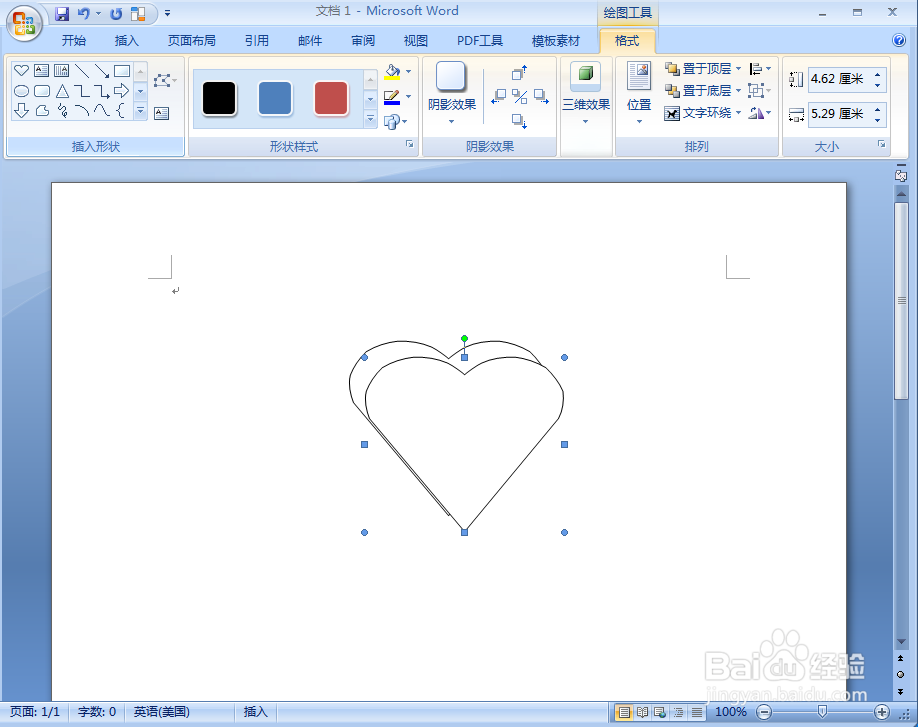
Task: Click the 置于顶层 button
Action: 698,69
